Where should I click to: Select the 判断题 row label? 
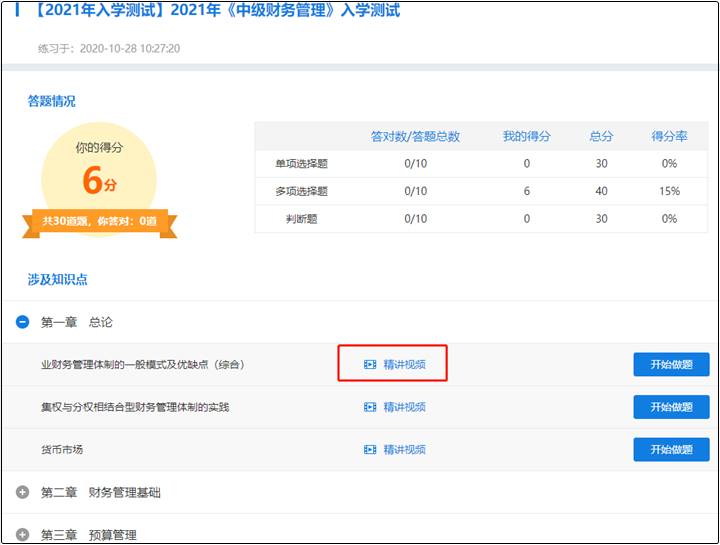[301, 219]
